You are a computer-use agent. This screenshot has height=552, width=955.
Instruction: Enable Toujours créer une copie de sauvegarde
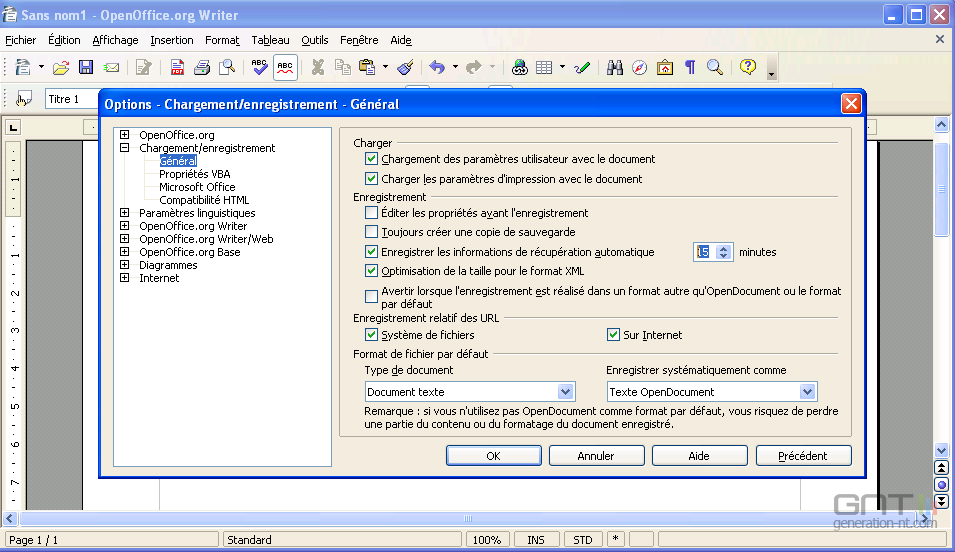[372, 232]
